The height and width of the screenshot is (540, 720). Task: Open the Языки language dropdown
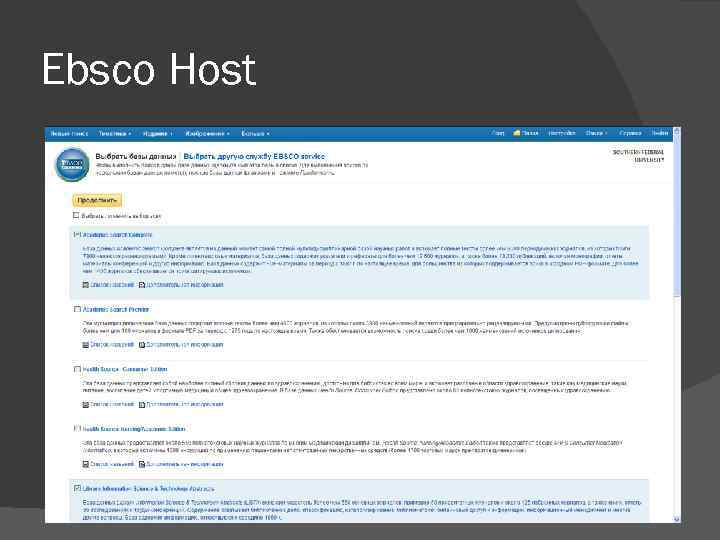point(596,133)
